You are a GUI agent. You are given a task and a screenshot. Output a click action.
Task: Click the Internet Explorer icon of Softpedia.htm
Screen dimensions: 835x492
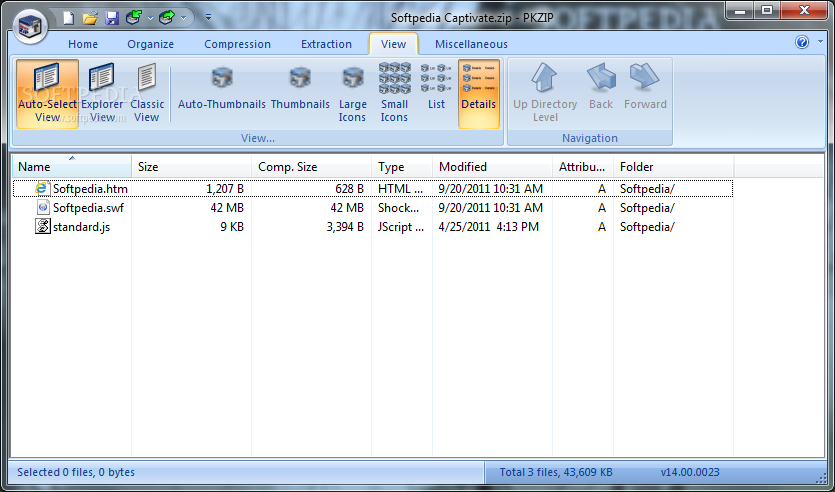click(x=42, y=188)
